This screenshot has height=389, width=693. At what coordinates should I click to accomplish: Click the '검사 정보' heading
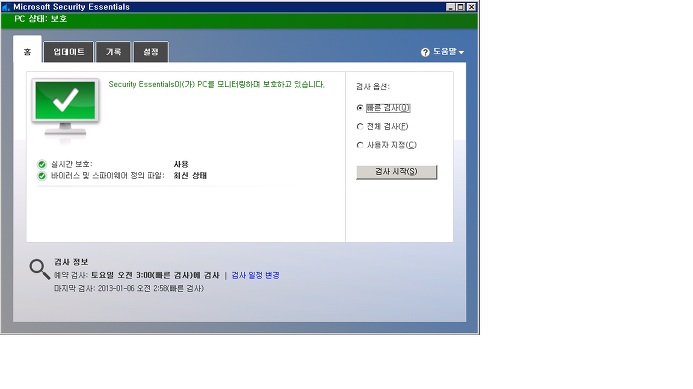pyautogui.click(x=71, y=262)
